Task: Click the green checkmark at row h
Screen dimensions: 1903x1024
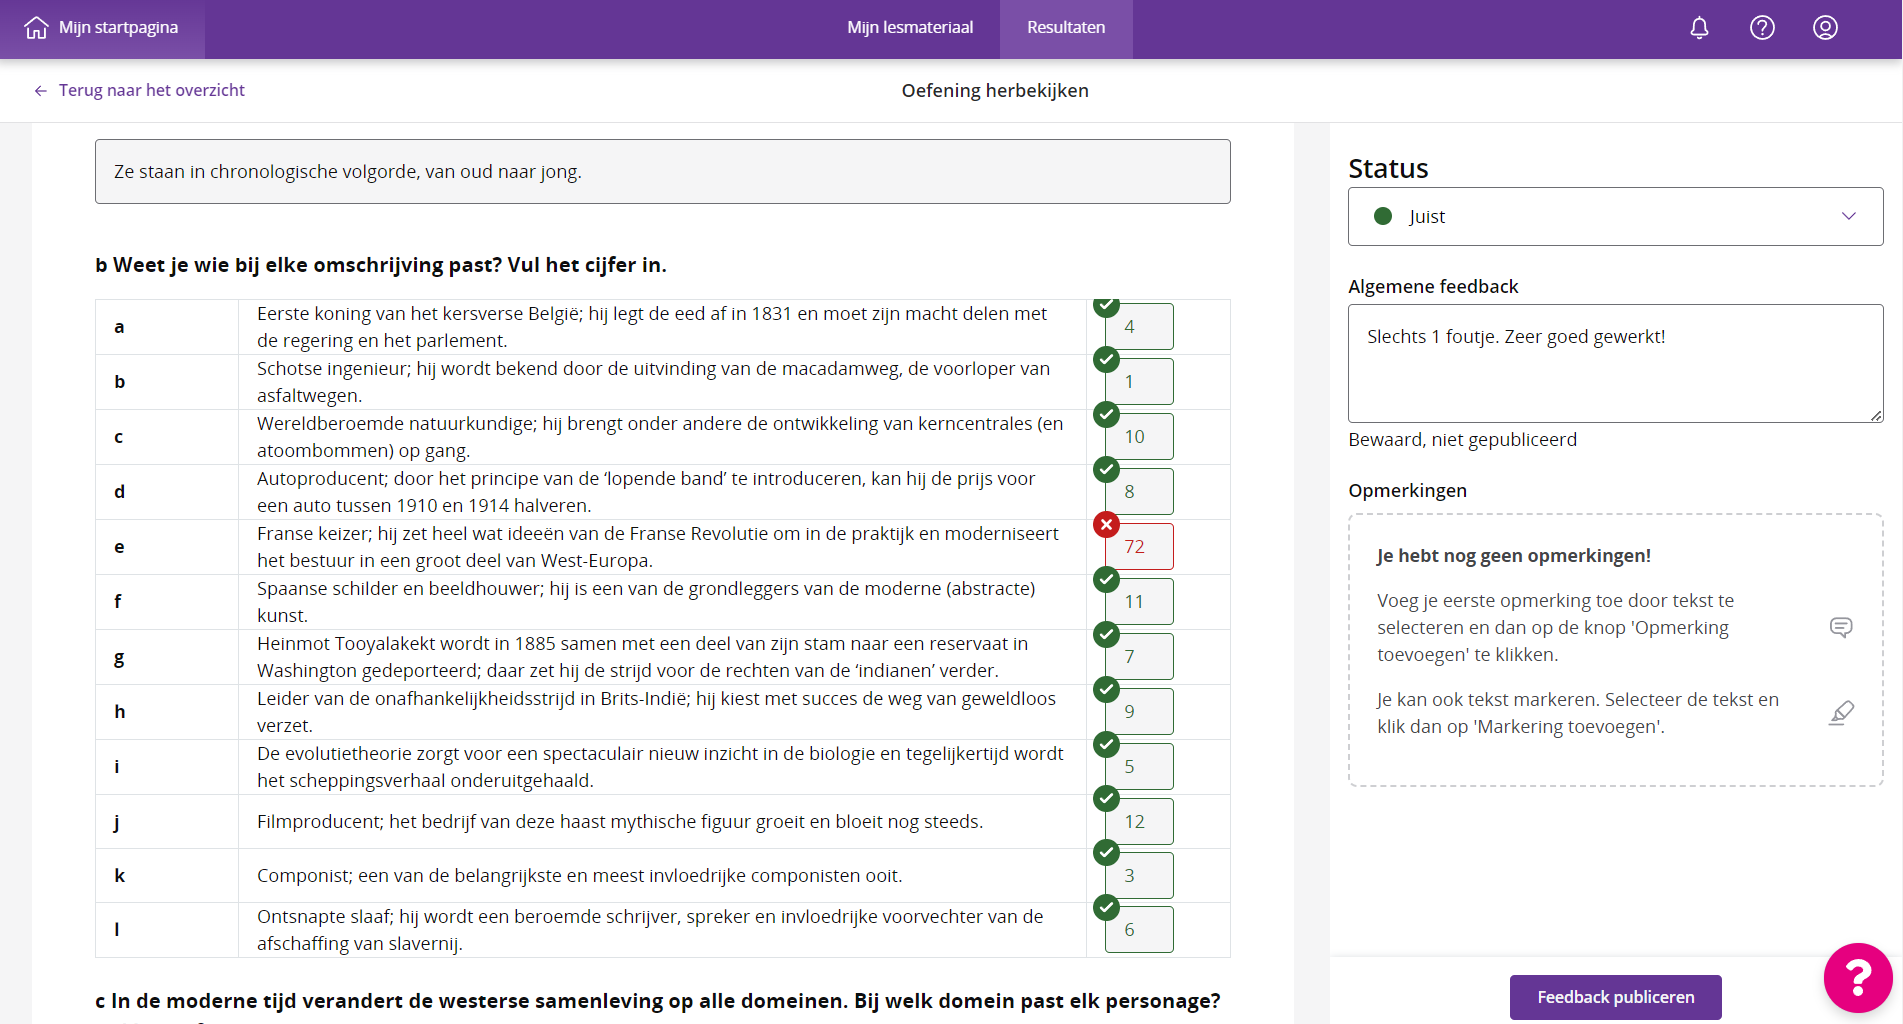Action: point(1106,689)
